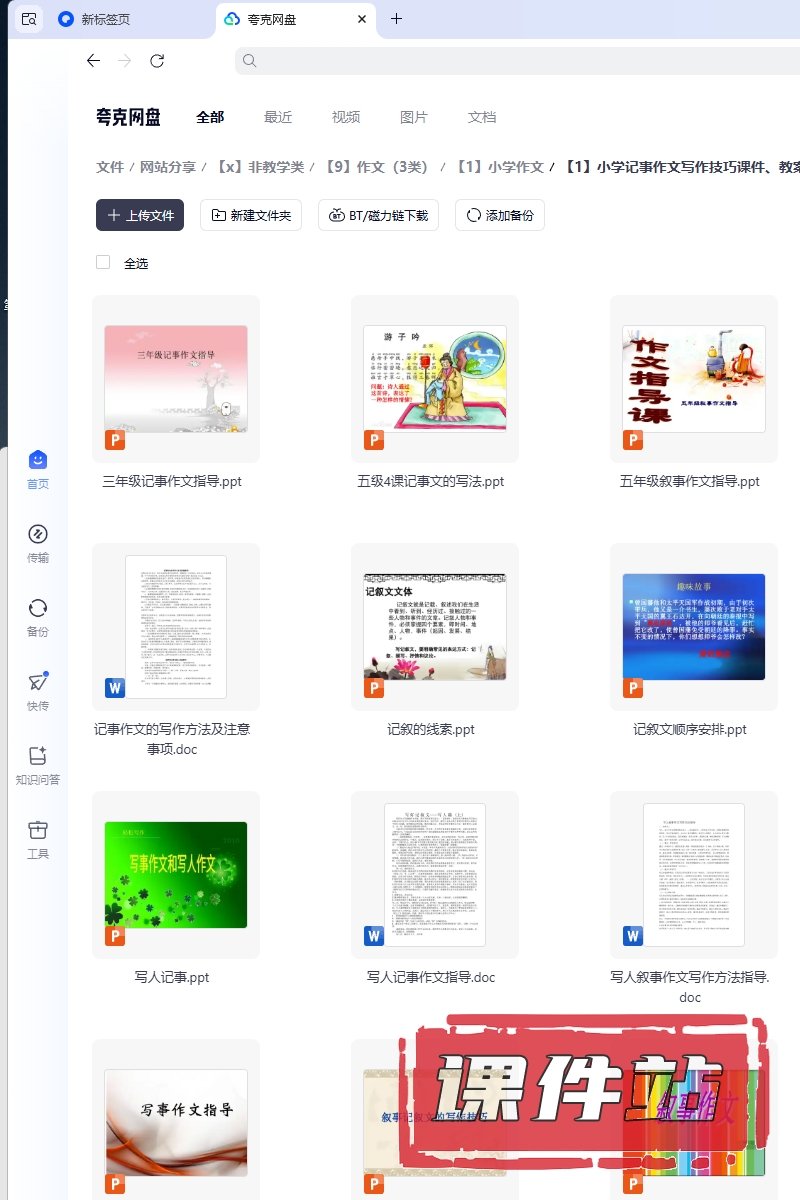Click the 上传文件 upload button
Screen dimensions: 800x1200
coord(140,215)
